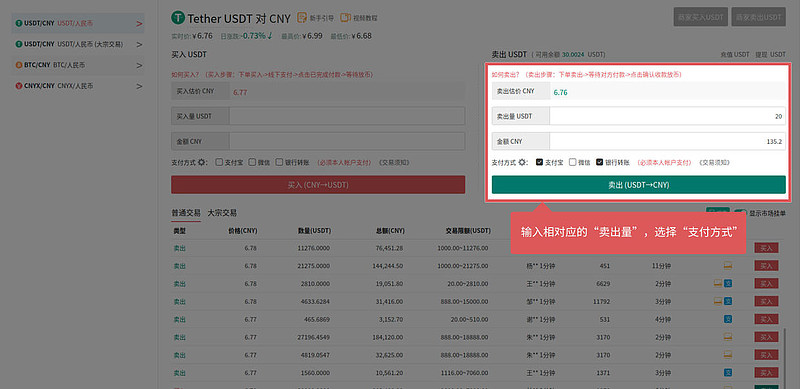The image size is (800, 389).
Task: Focus sell-side 金额 CNY field showing 135.2
Action: pyautogui.click(x=667, y=141)
